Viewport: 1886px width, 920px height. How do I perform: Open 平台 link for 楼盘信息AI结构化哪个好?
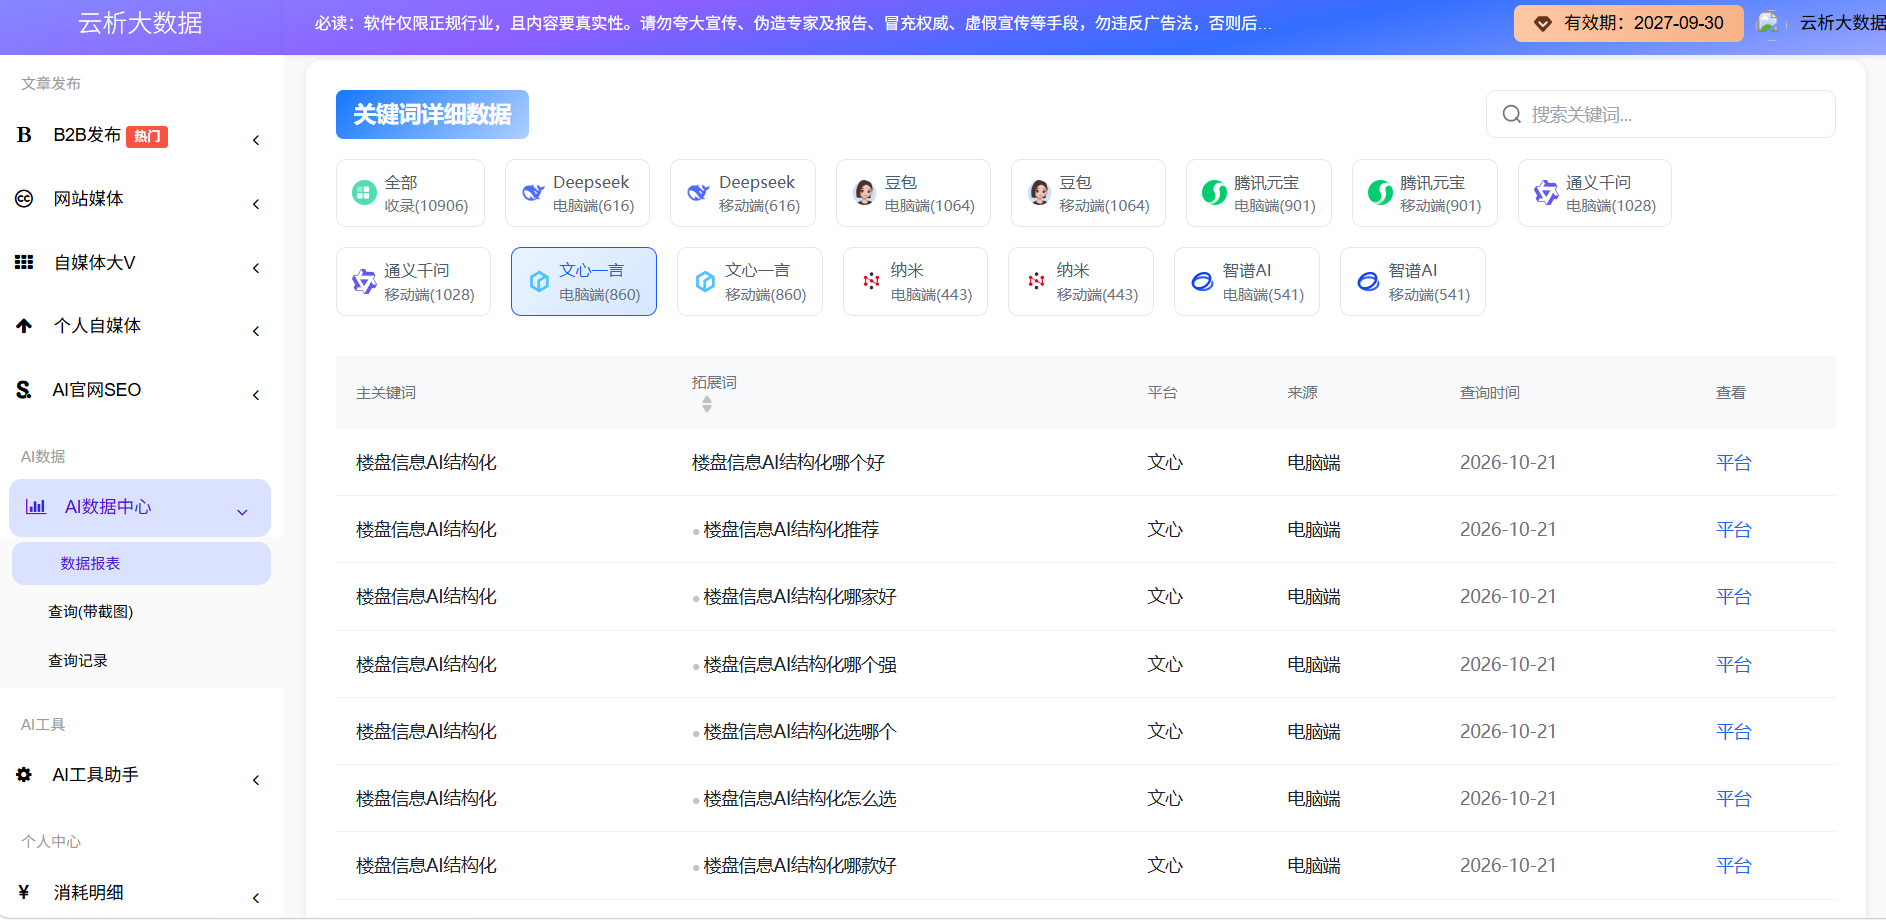(x=1733, y=462)
